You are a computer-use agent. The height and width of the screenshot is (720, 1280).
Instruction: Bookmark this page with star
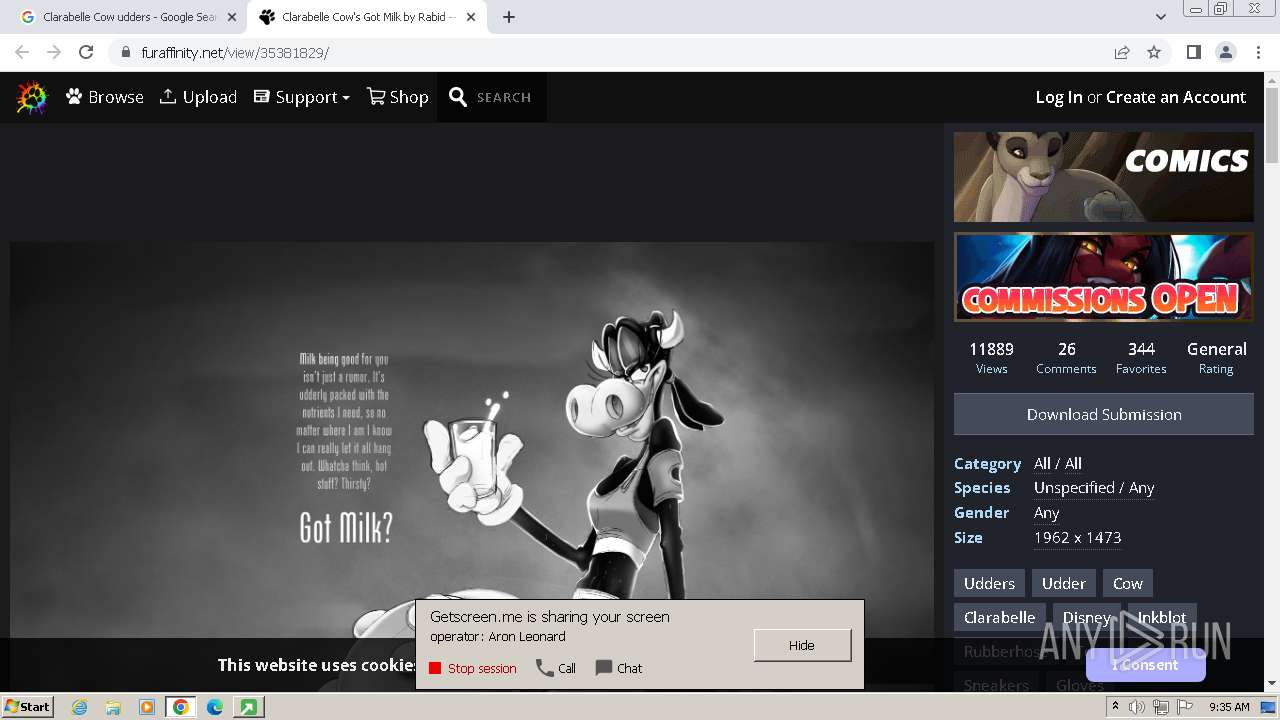click(x=1154, y=52)
